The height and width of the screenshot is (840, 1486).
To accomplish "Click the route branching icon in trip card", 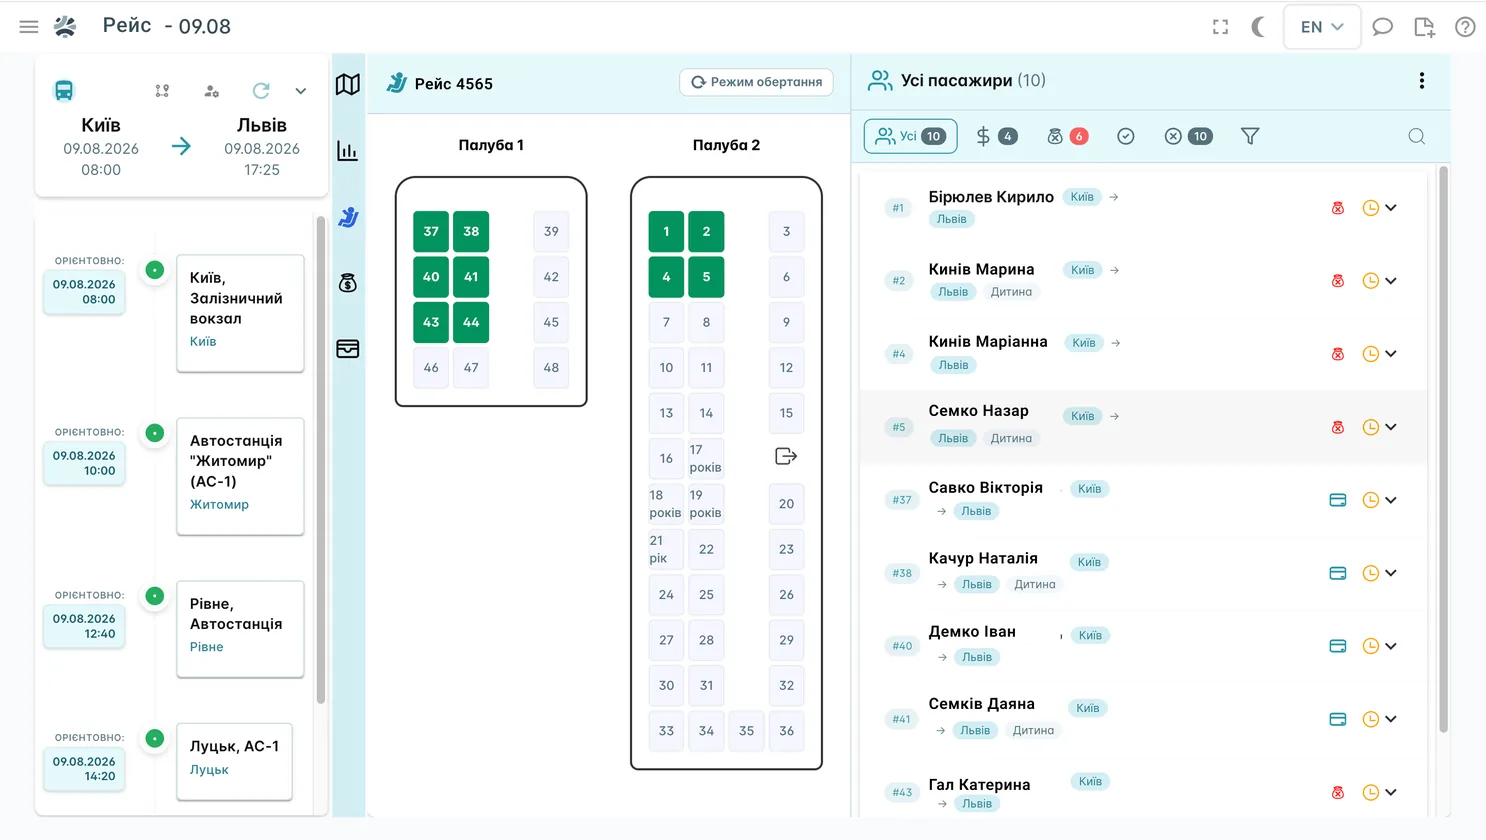I will tap(162, 91).
